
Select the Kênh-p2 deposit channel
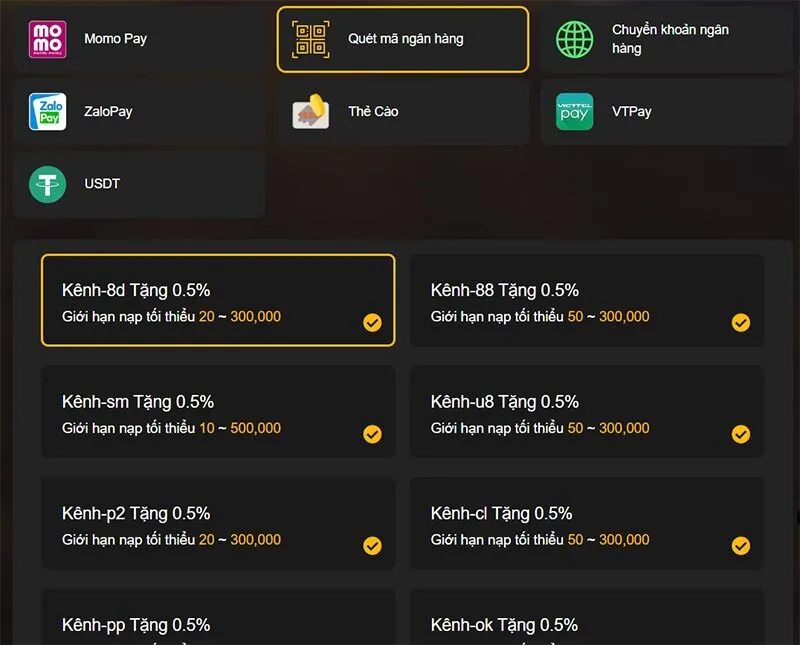coord(217,525)
